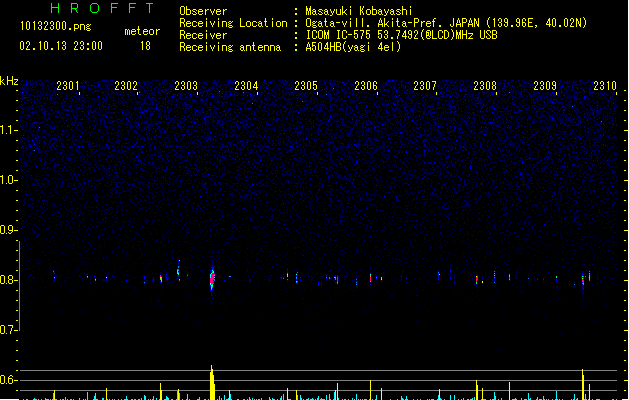Click the 0.9 kHz axis label
Image resolution: width=629 pixels, height=400 pixels.
(8, 230)
